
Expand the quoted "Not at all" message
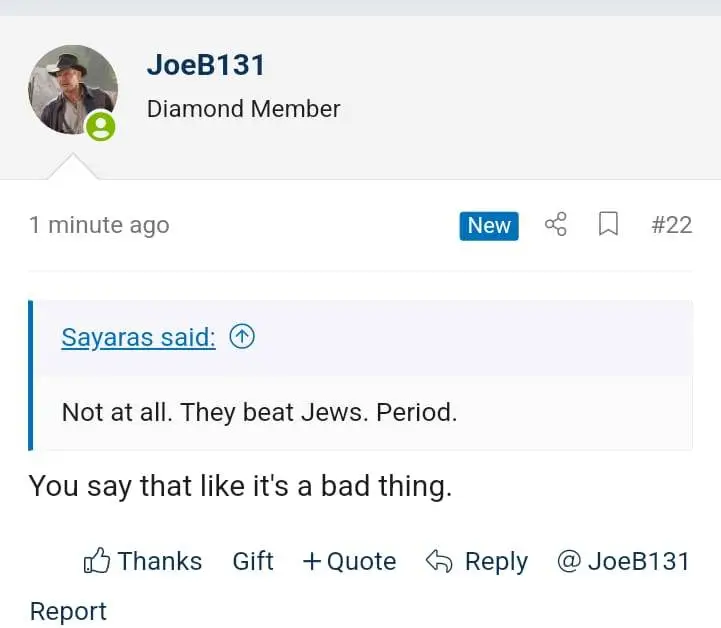coord(259,411)
